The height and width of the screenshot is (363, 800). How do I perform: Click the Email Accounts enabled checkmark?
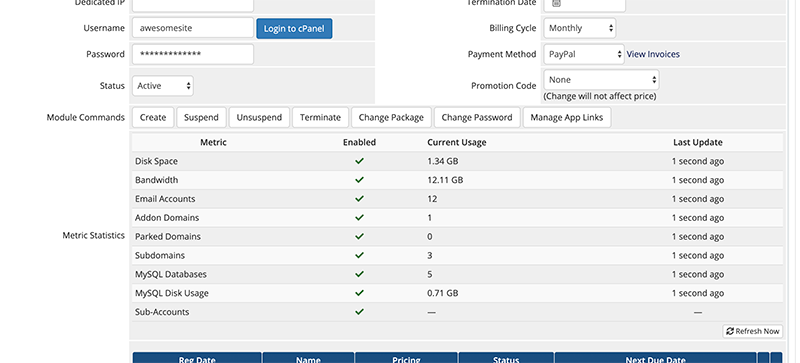point(359,199)
